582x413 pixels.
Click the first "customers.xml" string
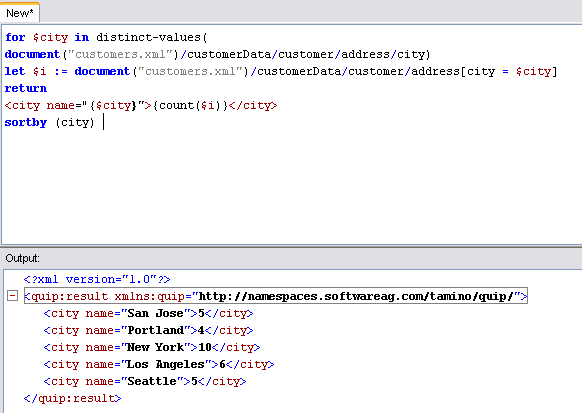(120, 54)
